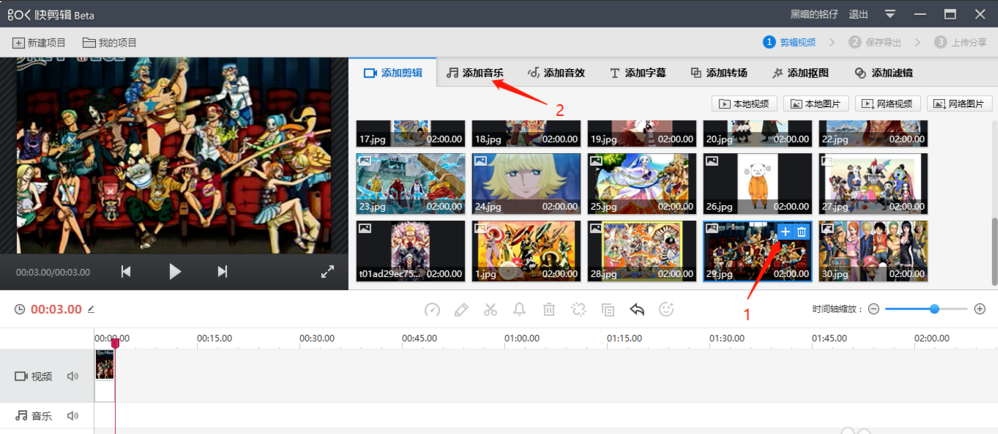
Task: Go to step 上传分享
Action: 960,43
